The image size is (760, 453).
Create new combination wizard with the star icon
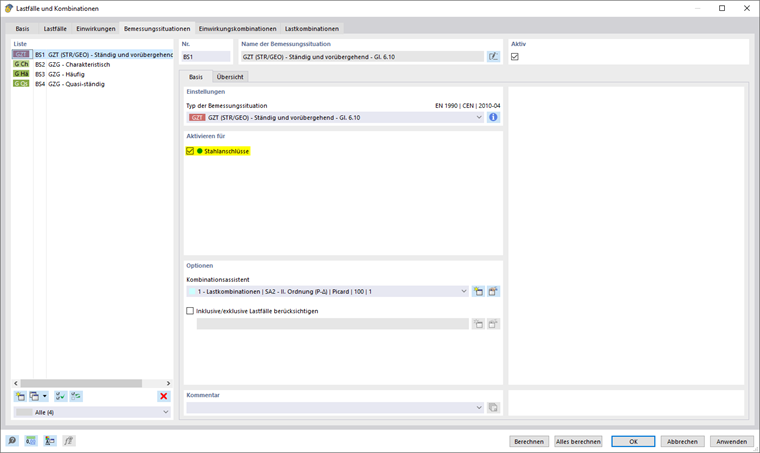478,292
